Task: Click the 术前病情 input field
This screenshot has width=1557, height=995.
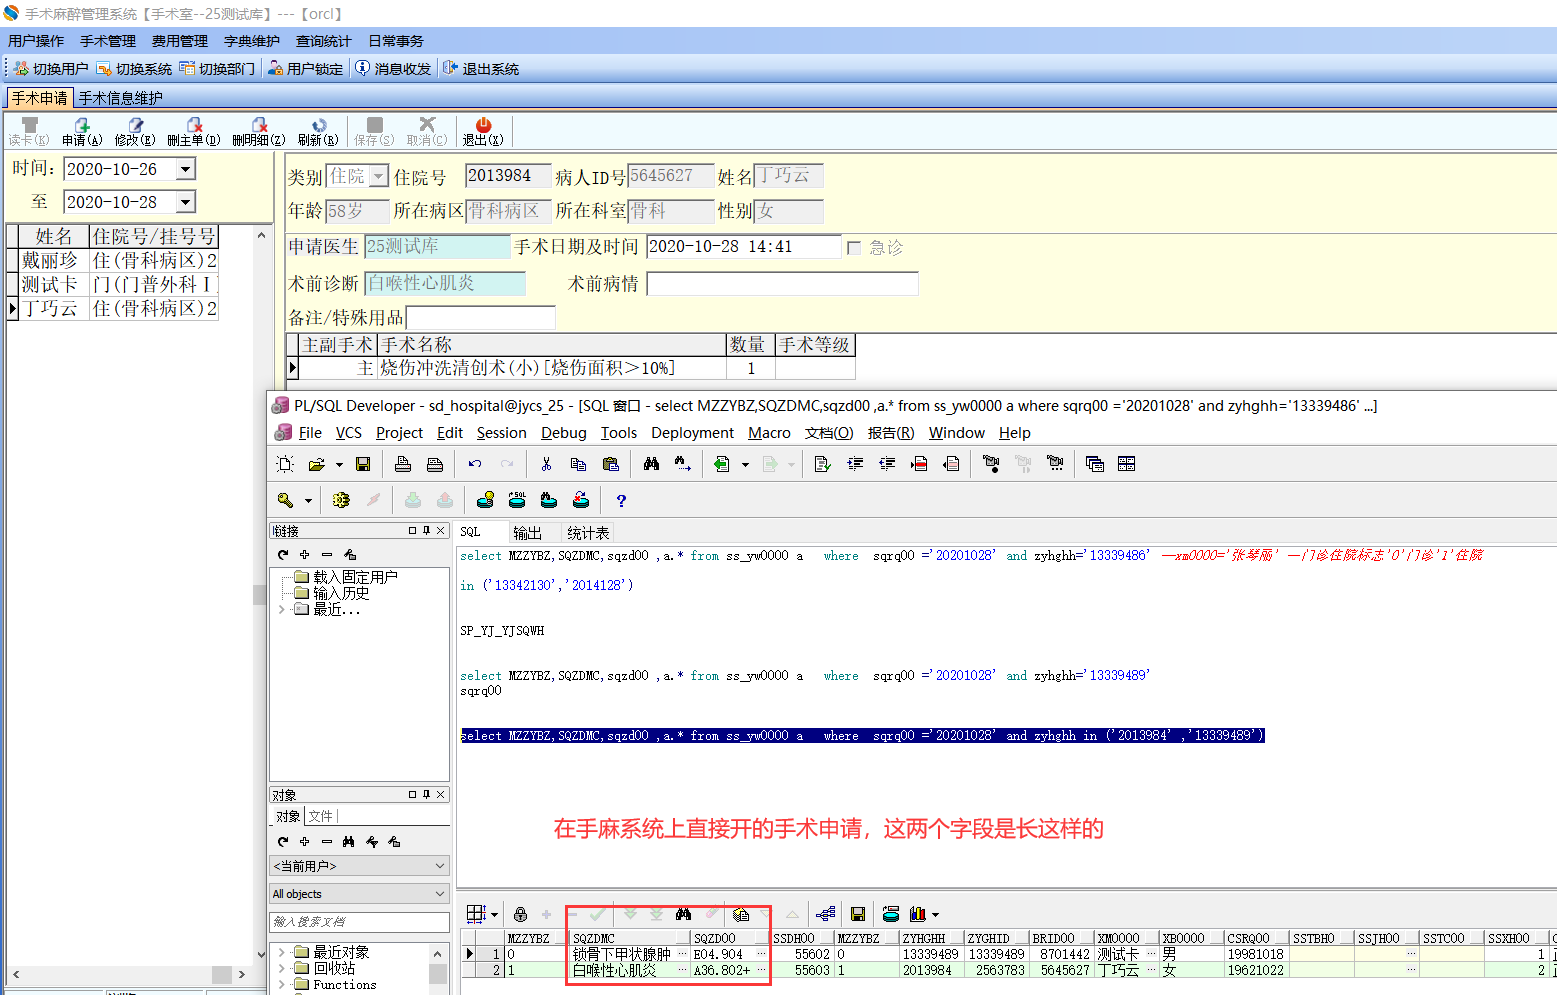Action: tap(782, 284)
